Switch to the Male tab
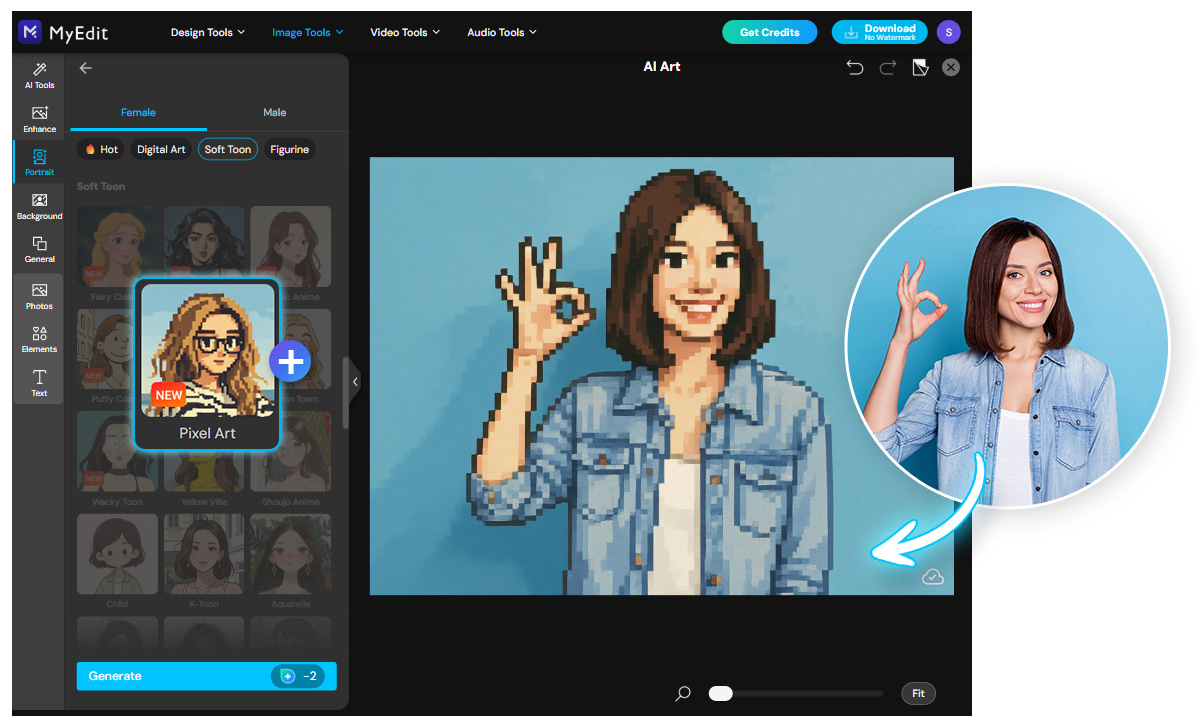 (x=274, y=112)
